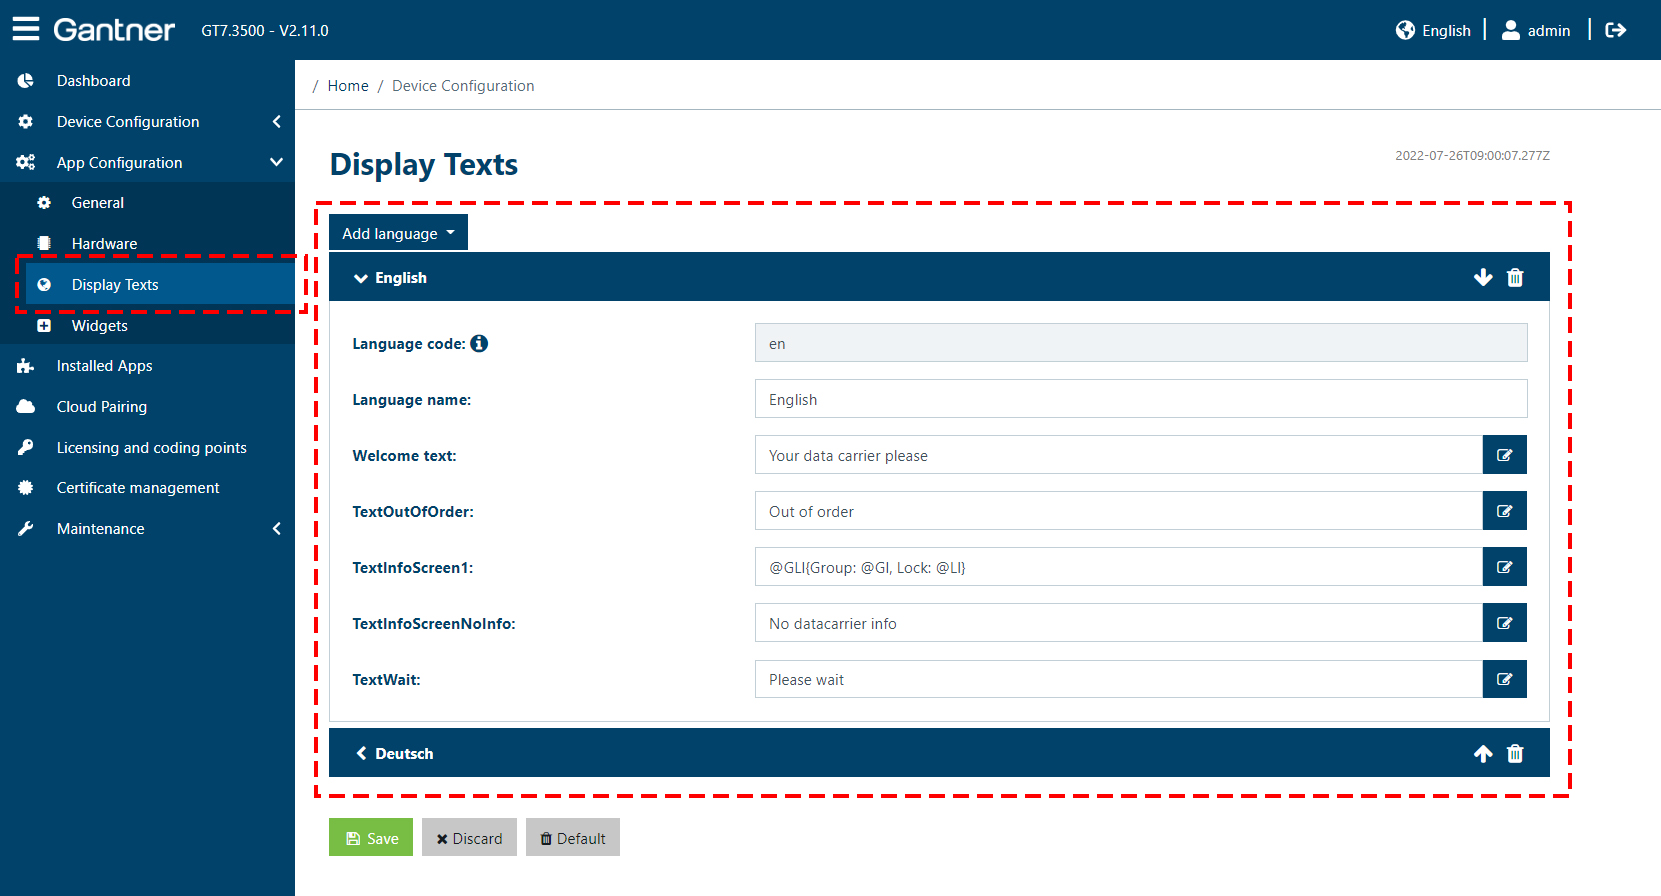Save the display texts
The width and height of the screenshot is (1661, 896).
pyautogui.click(x=371, y=838)
